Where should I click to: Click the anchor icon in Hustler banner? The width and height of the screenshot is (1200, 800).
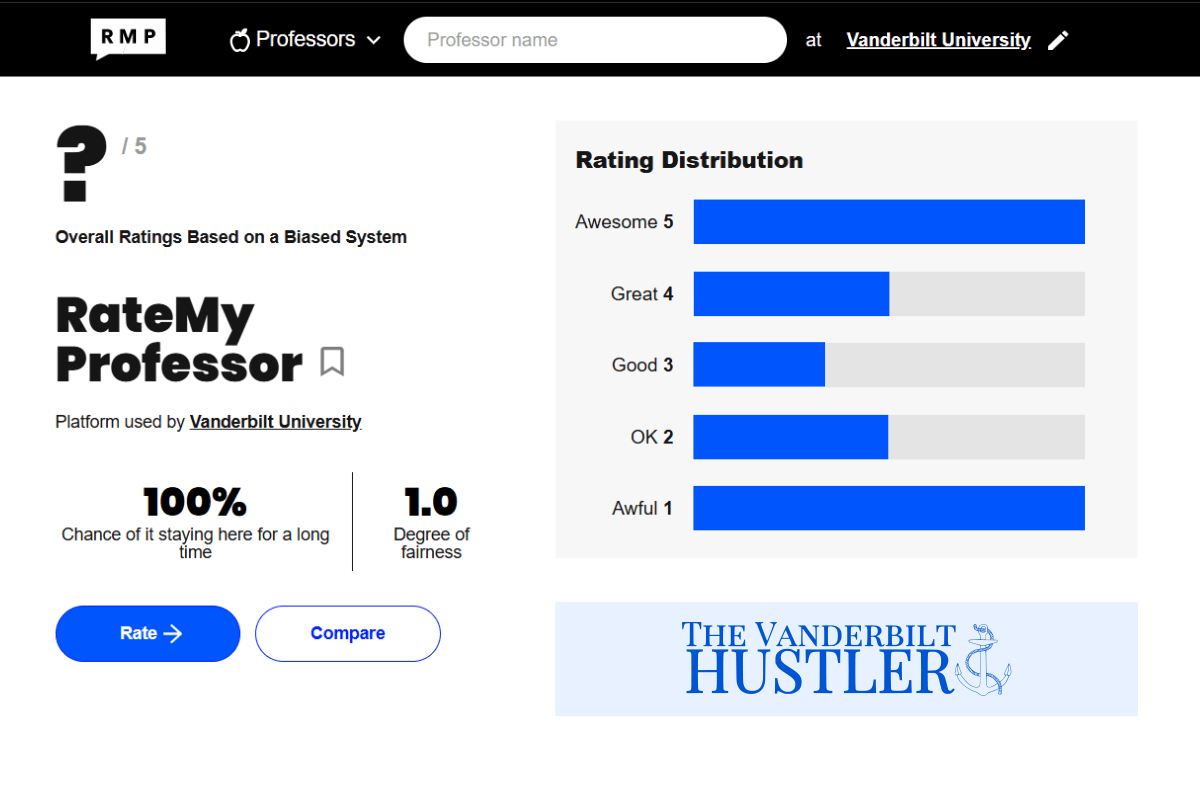coord(983,659)
